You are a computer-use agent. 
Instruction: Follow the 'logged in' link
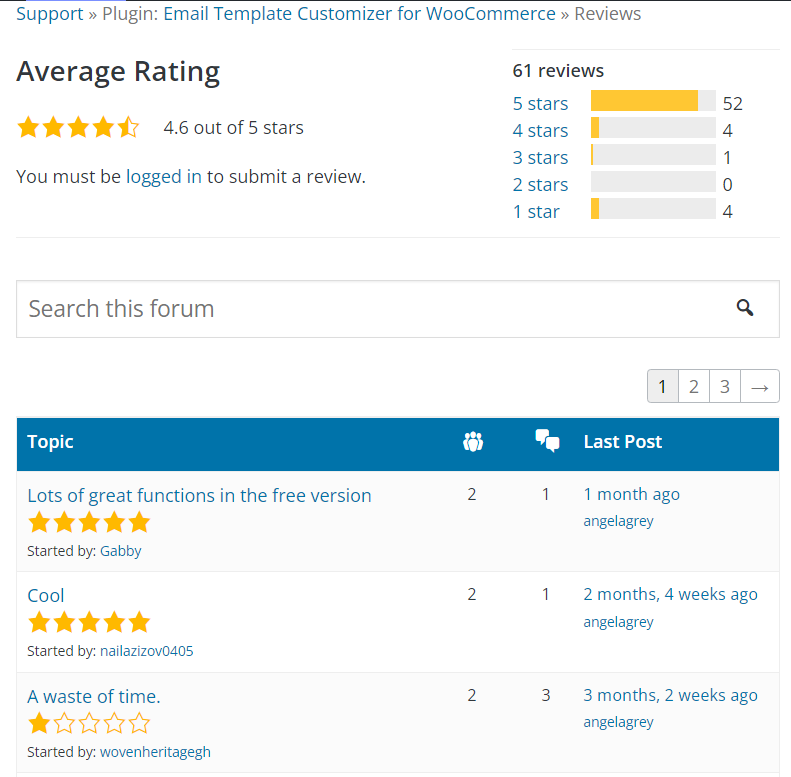[x=163, y=177]
